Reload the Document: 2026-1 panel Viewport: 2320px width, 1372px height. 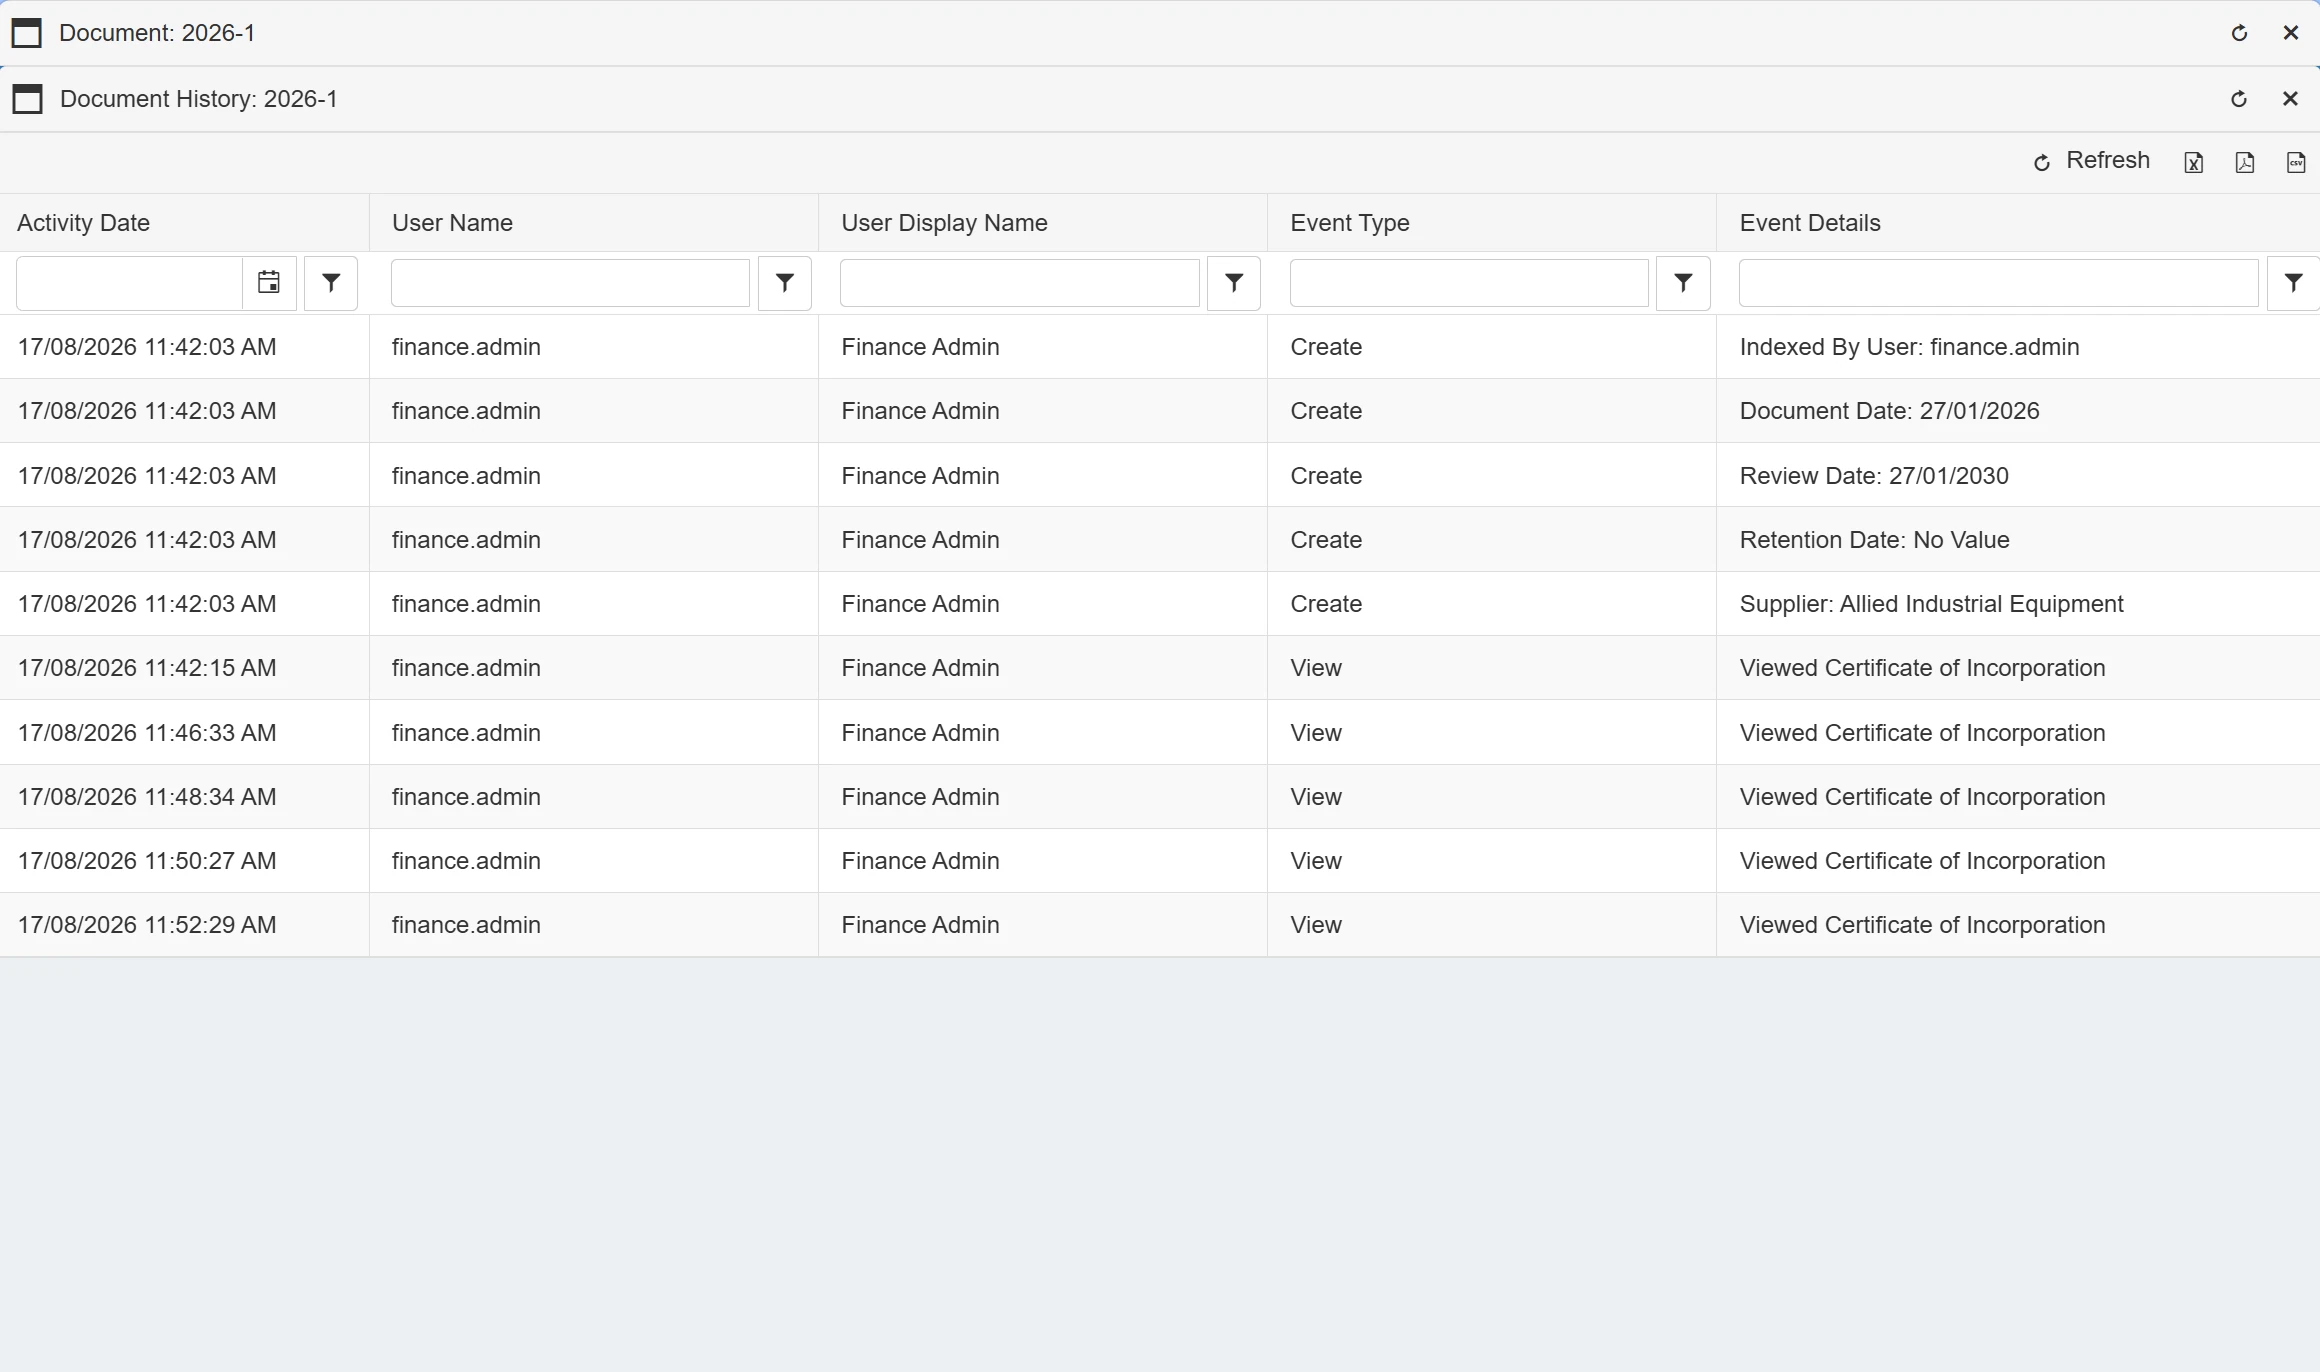(2240, 33)
